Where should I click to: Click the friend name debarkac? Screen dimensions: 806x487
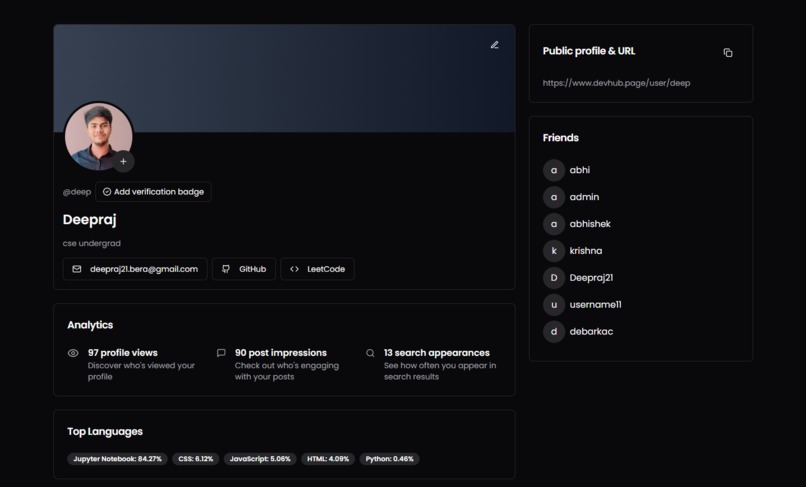point(591,332)
